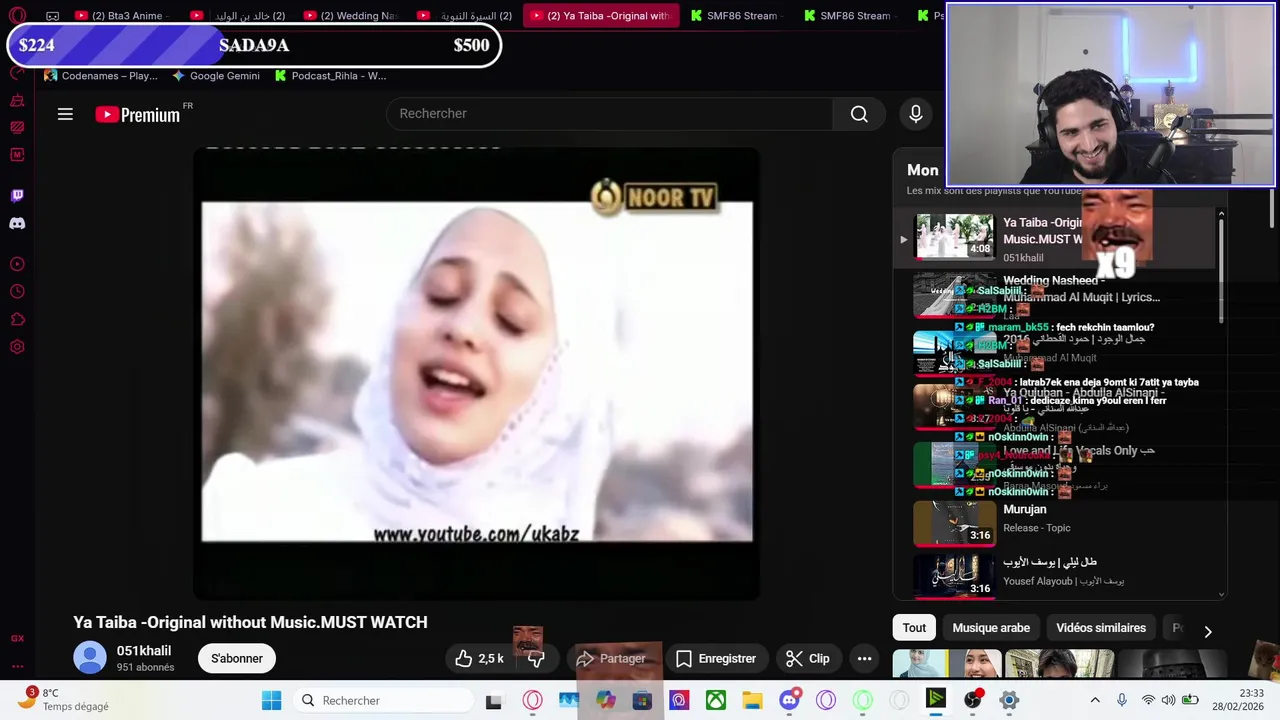Open the weather widget showing 8°C
1280x720 pixels.
[x=64, y=700]
